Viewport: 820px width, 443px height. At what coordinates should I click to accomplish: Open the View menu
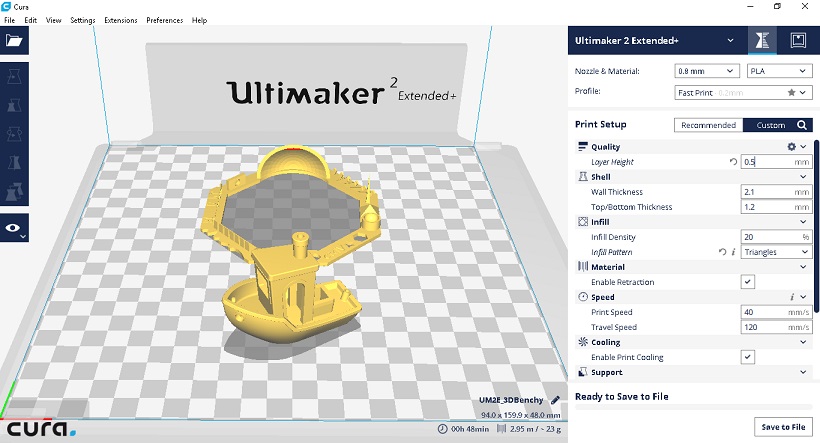pyautogui.click(x=53, y=20)
